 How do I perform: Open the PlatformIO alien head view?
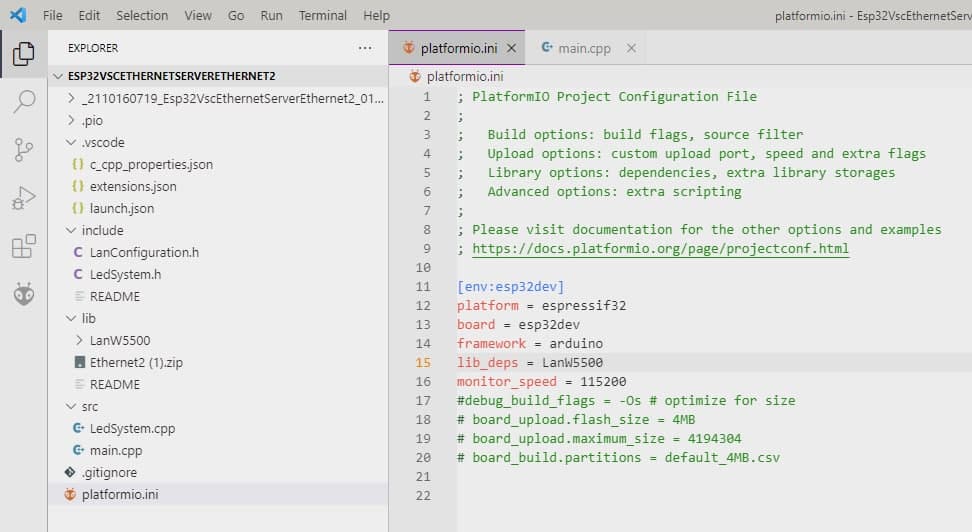coord(24,294)
